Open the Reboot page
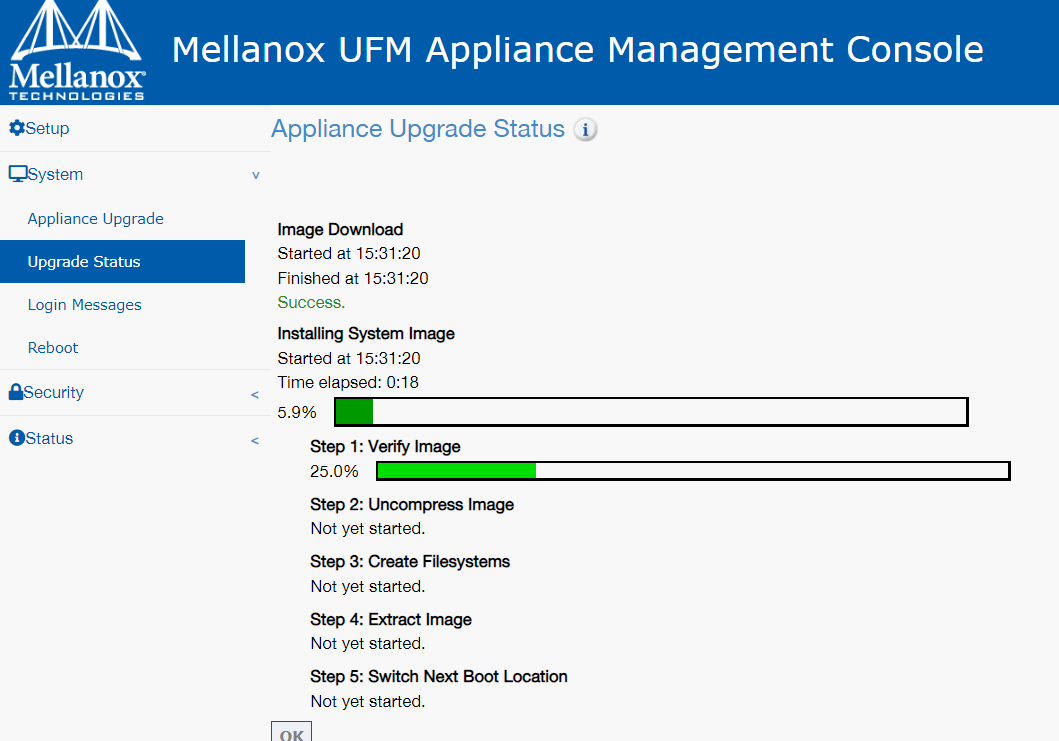Image resolution: width=1059 pixels, height=741 pixels. [53, 348]
